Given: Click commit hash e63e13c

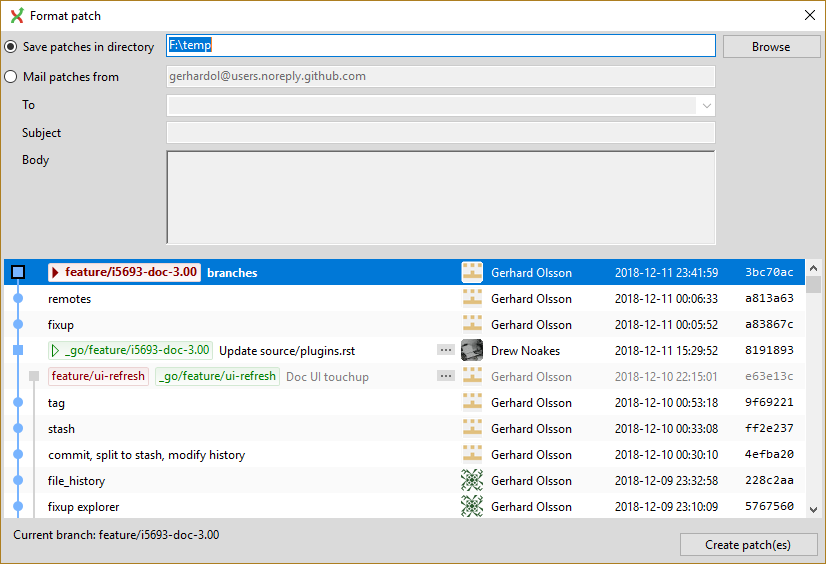Looking at the screenshot, I should click(x=769, y=376).
